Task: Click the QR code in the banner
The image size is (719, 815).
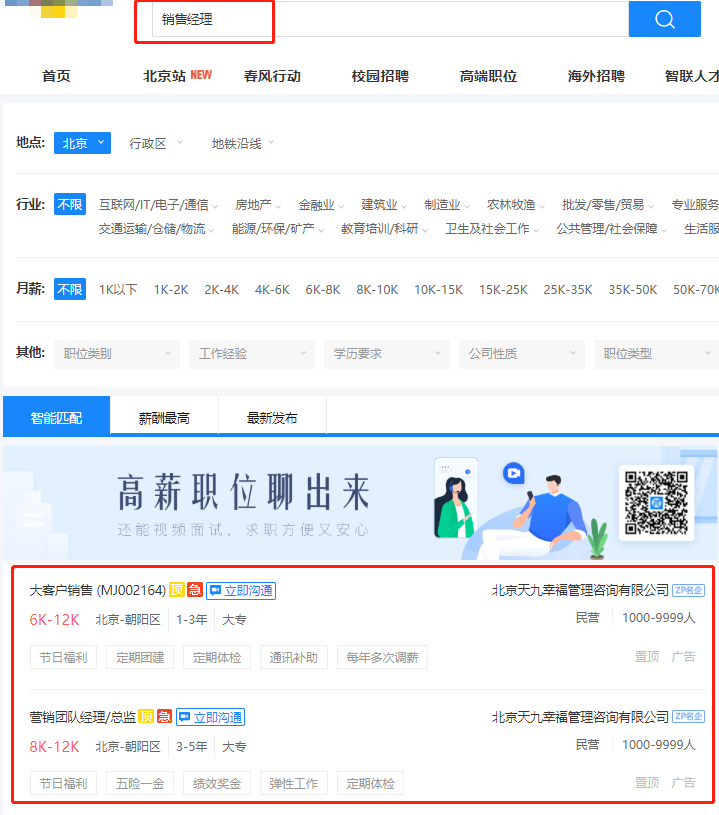Action: coord(656,503)
